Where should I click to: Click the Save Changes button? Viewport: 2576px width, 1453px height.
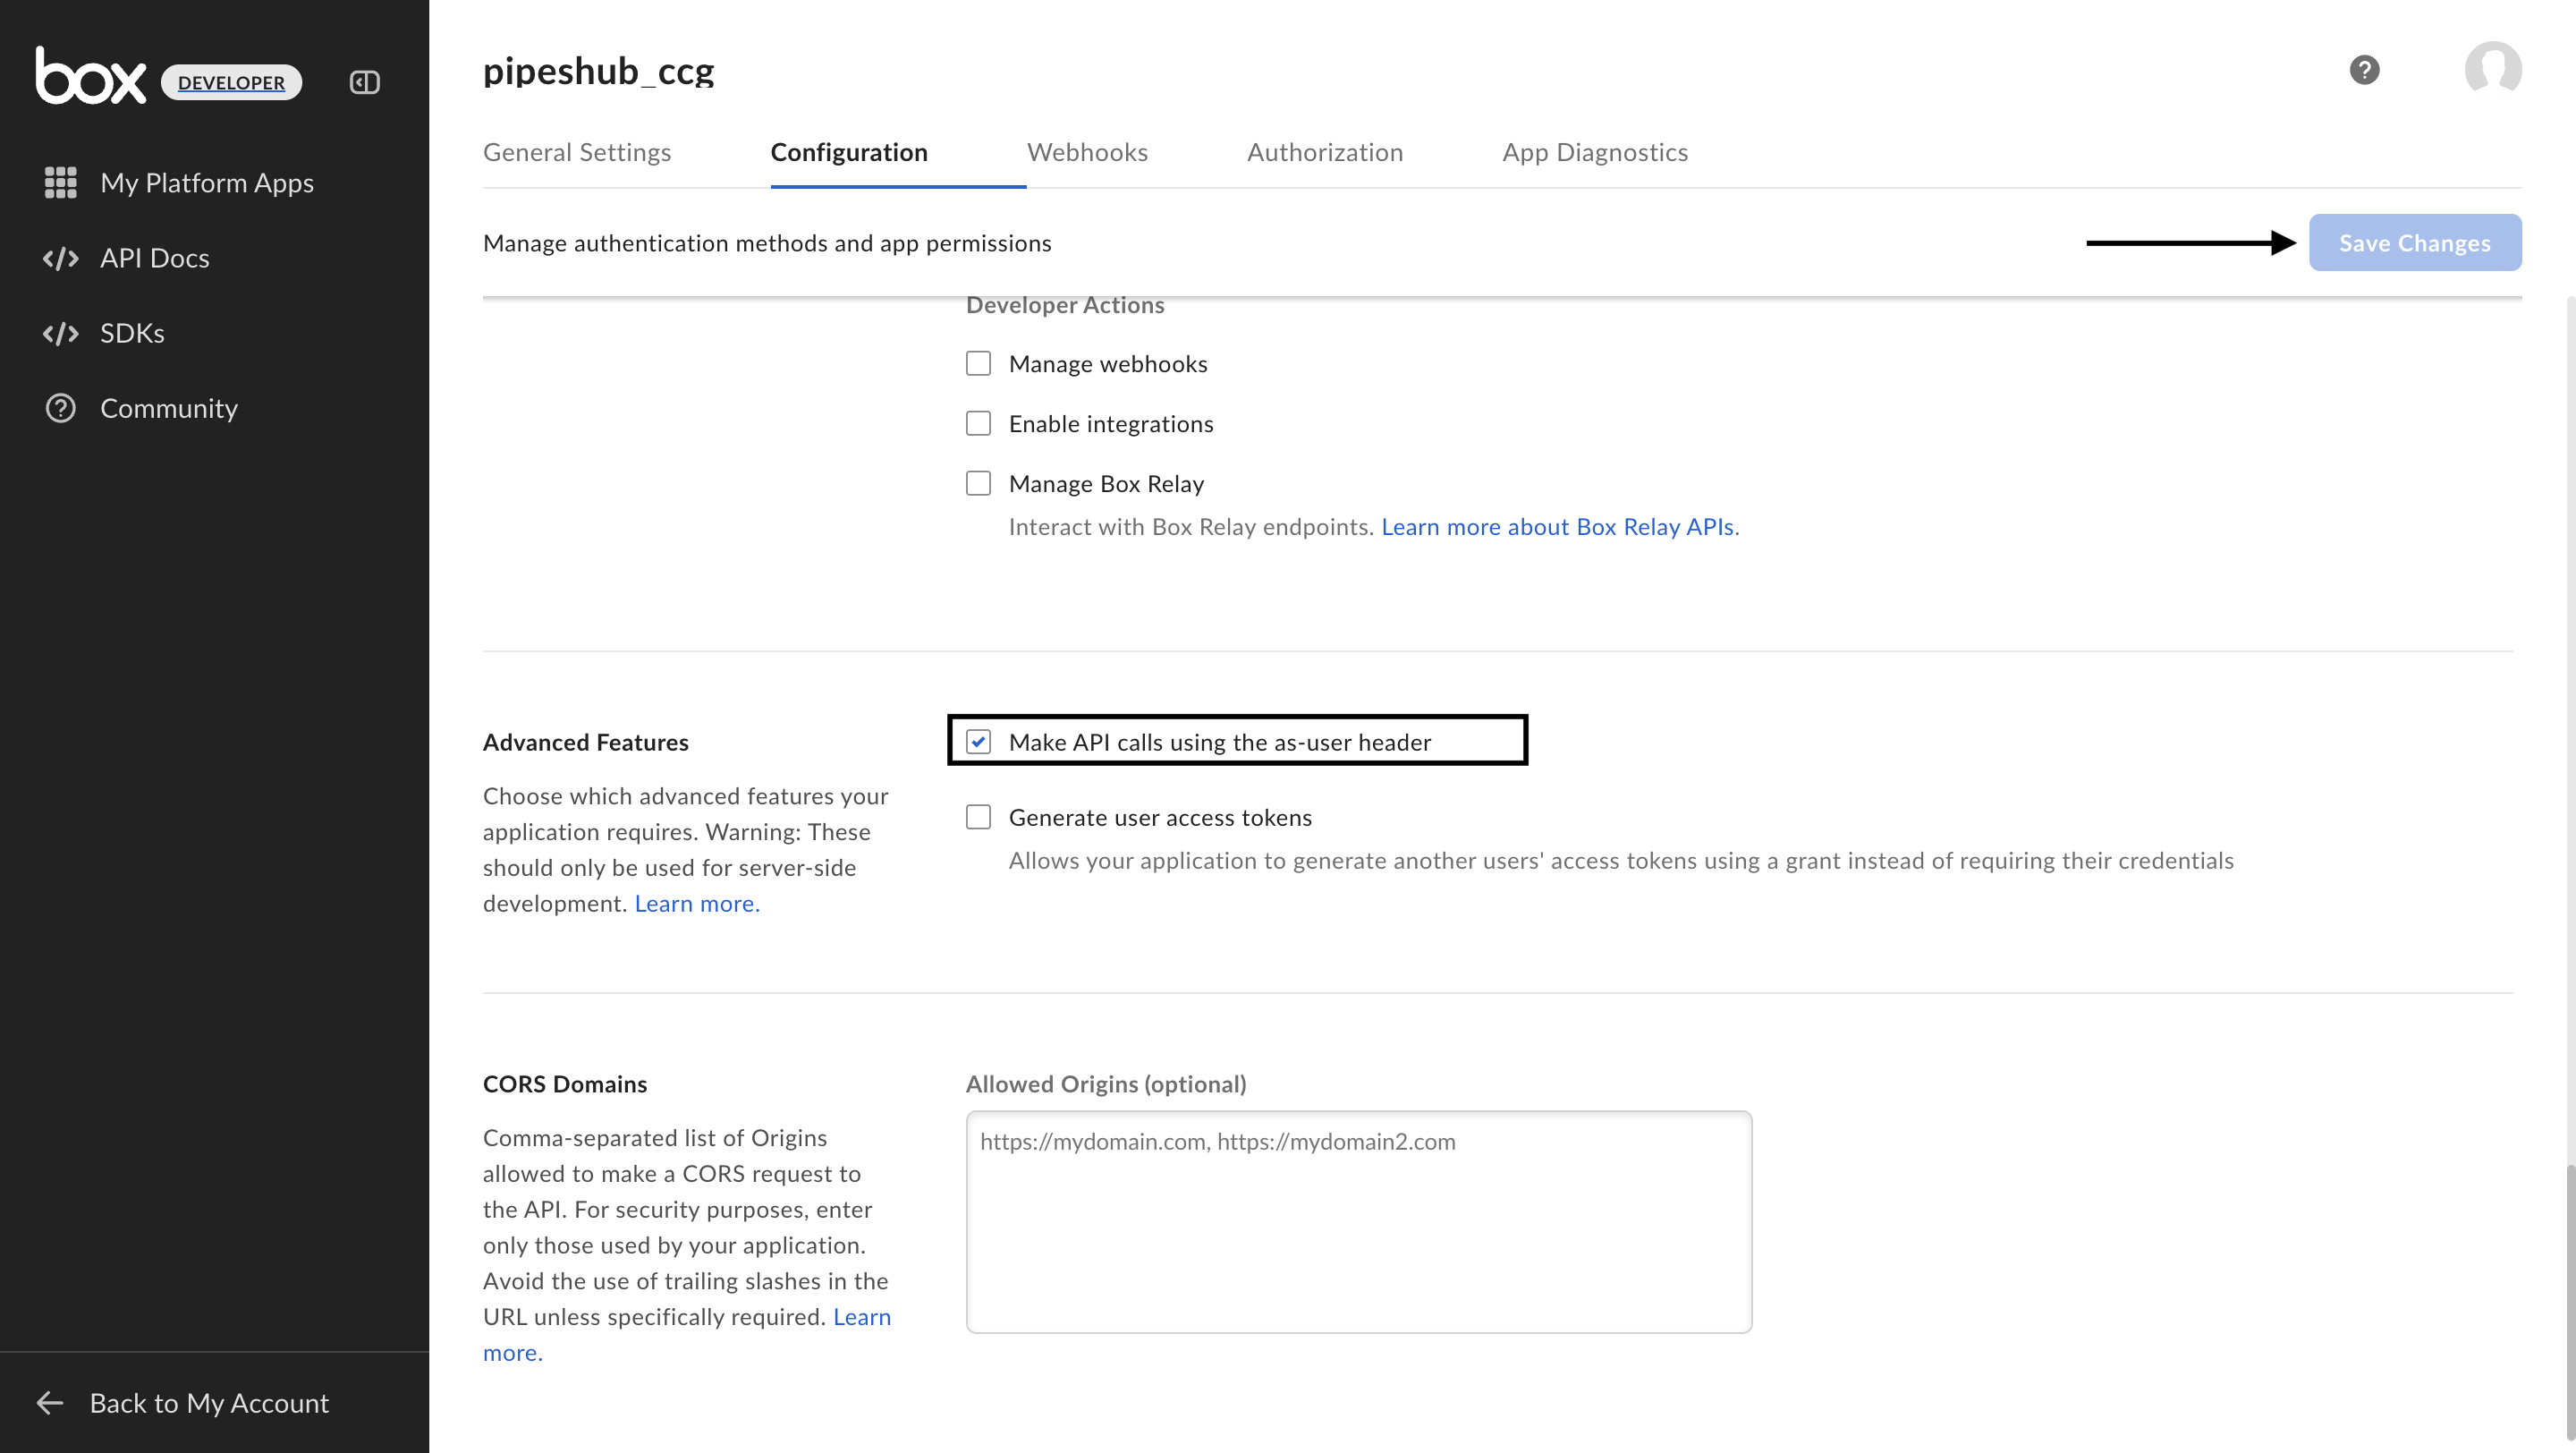click(2414, 242)
